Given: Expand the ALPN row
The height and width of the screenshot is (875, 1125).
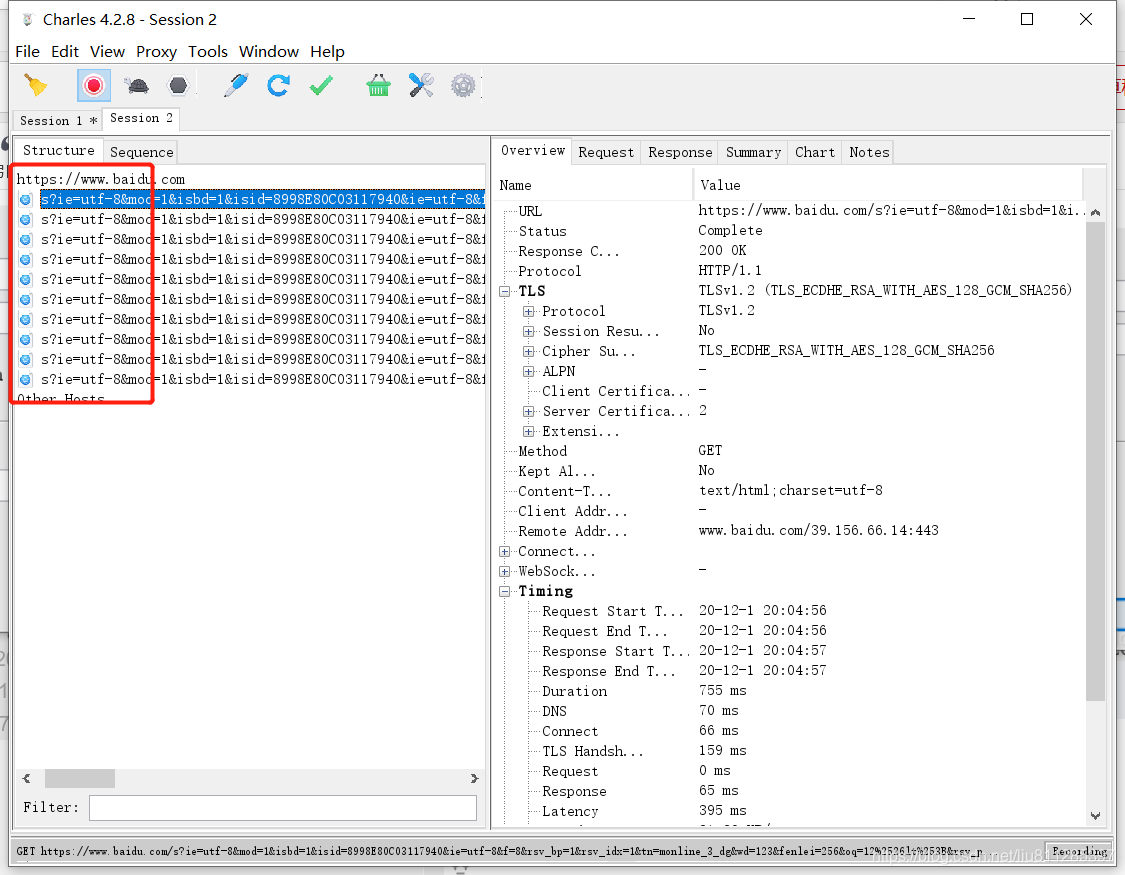Looking at the screenshot, I should pyautogui.click(x=528, y=372).
